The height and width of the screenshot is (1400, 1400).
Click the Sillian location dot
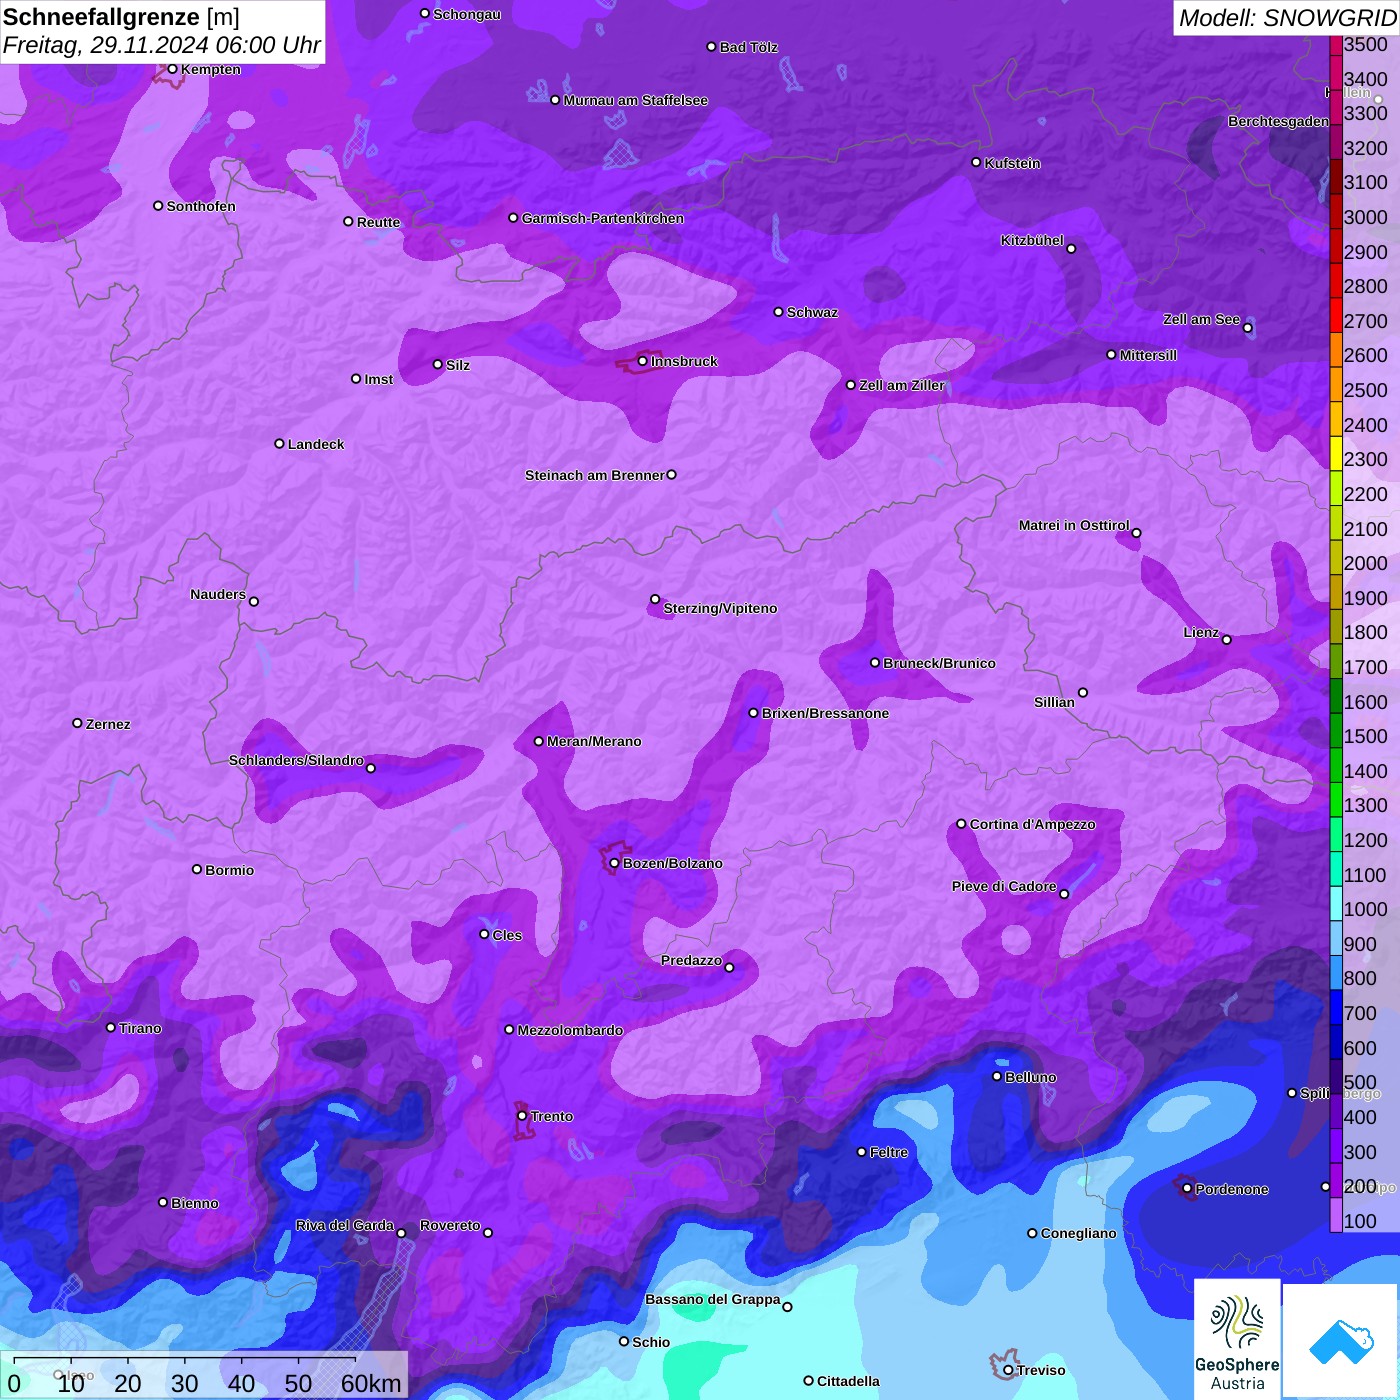pyautogui.click(x=1083, y=692)
